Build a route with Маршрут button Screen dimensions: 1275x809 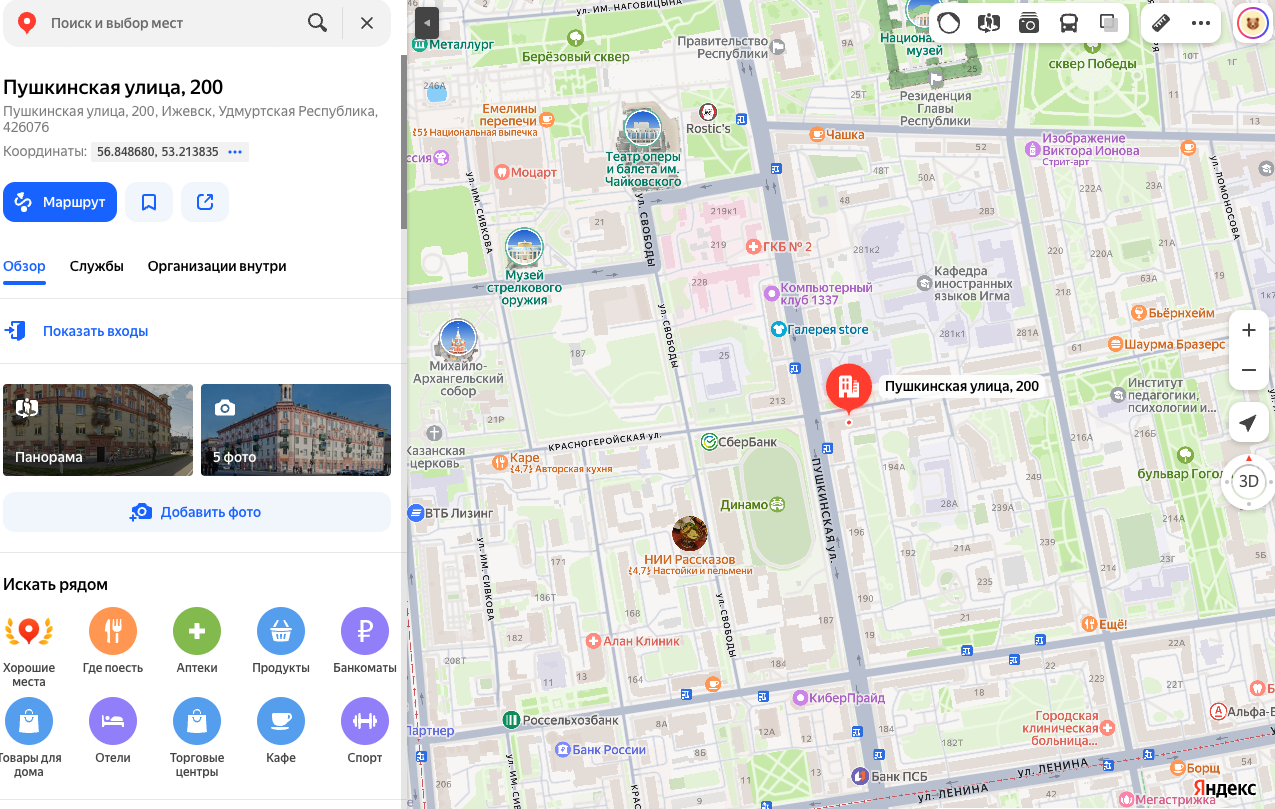coord(60,202)
